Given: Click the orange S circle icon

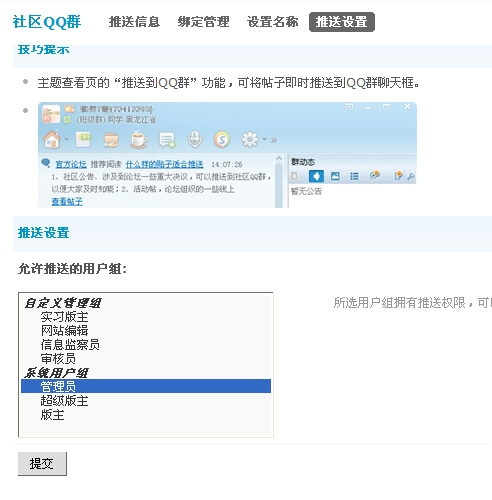Looking at the screenshot, I should 222,139.
